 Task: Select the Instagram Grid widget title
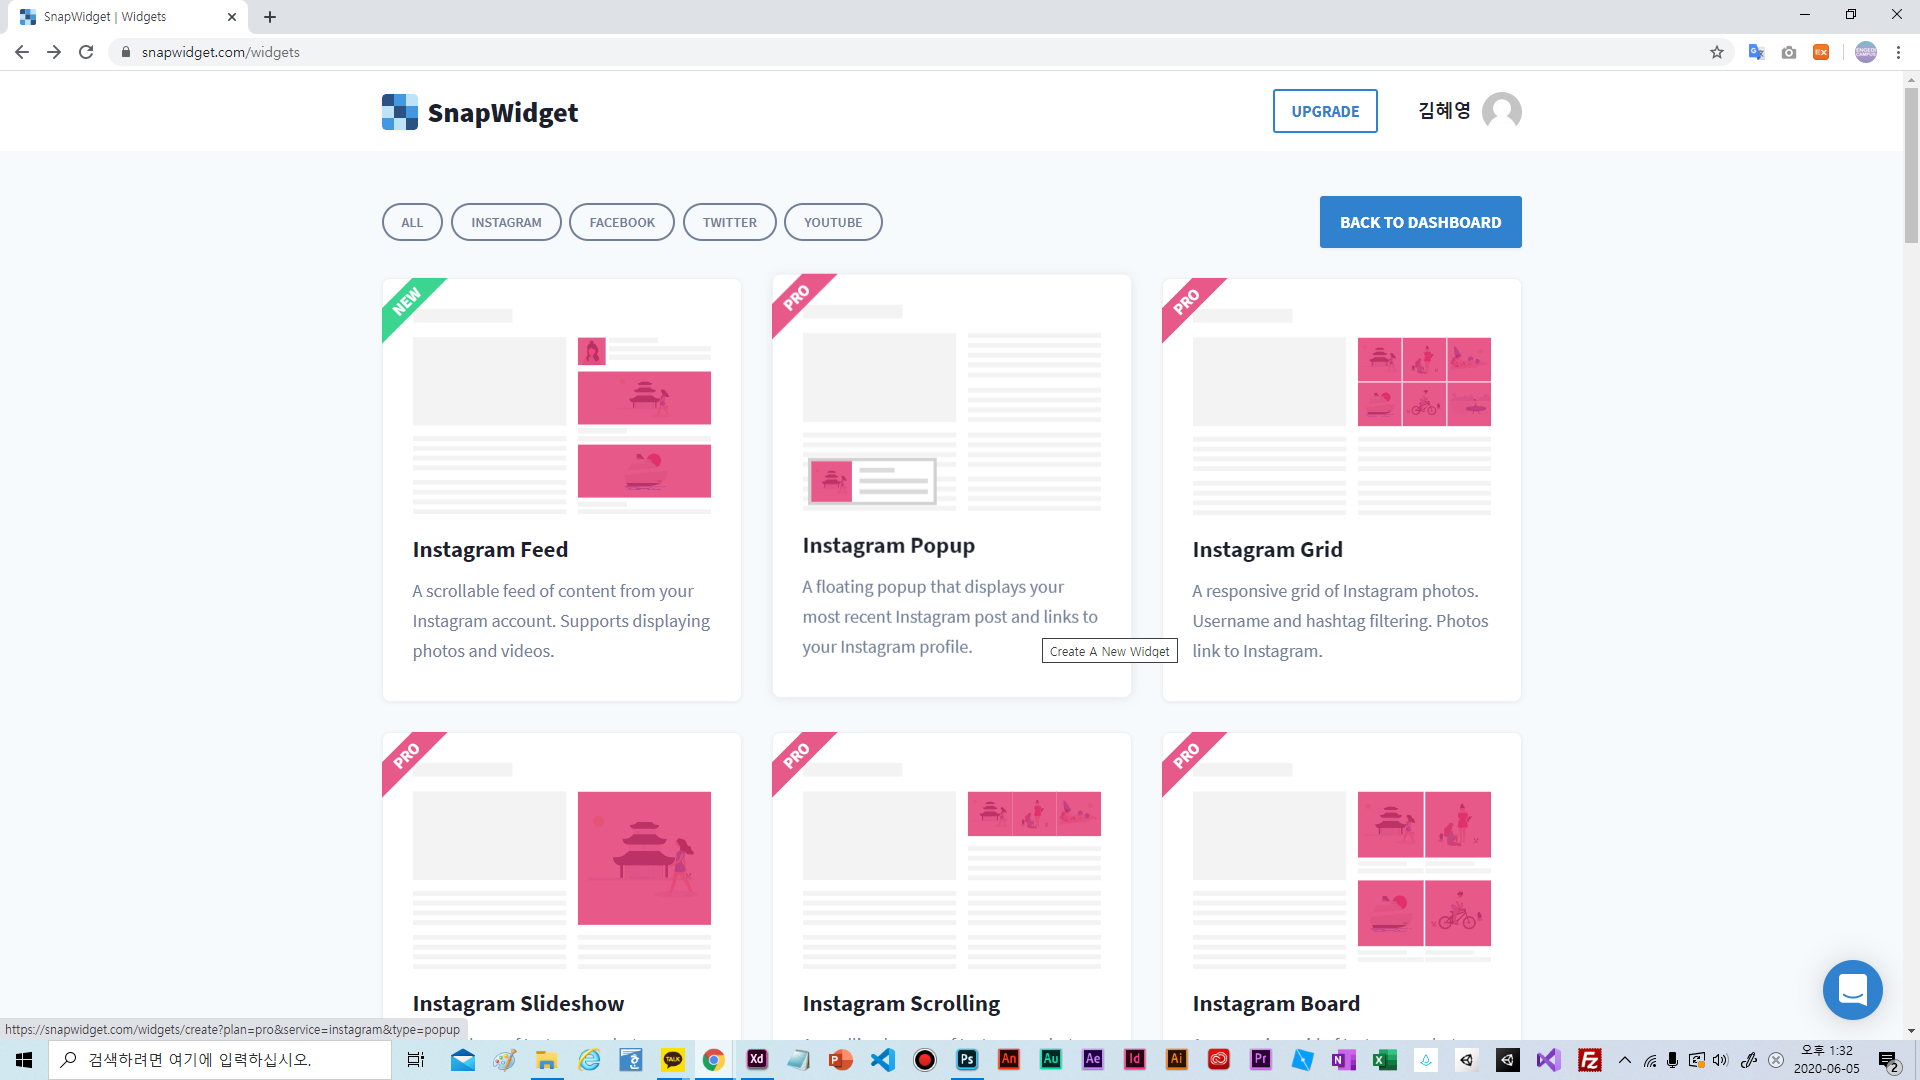click(1267, 549)
